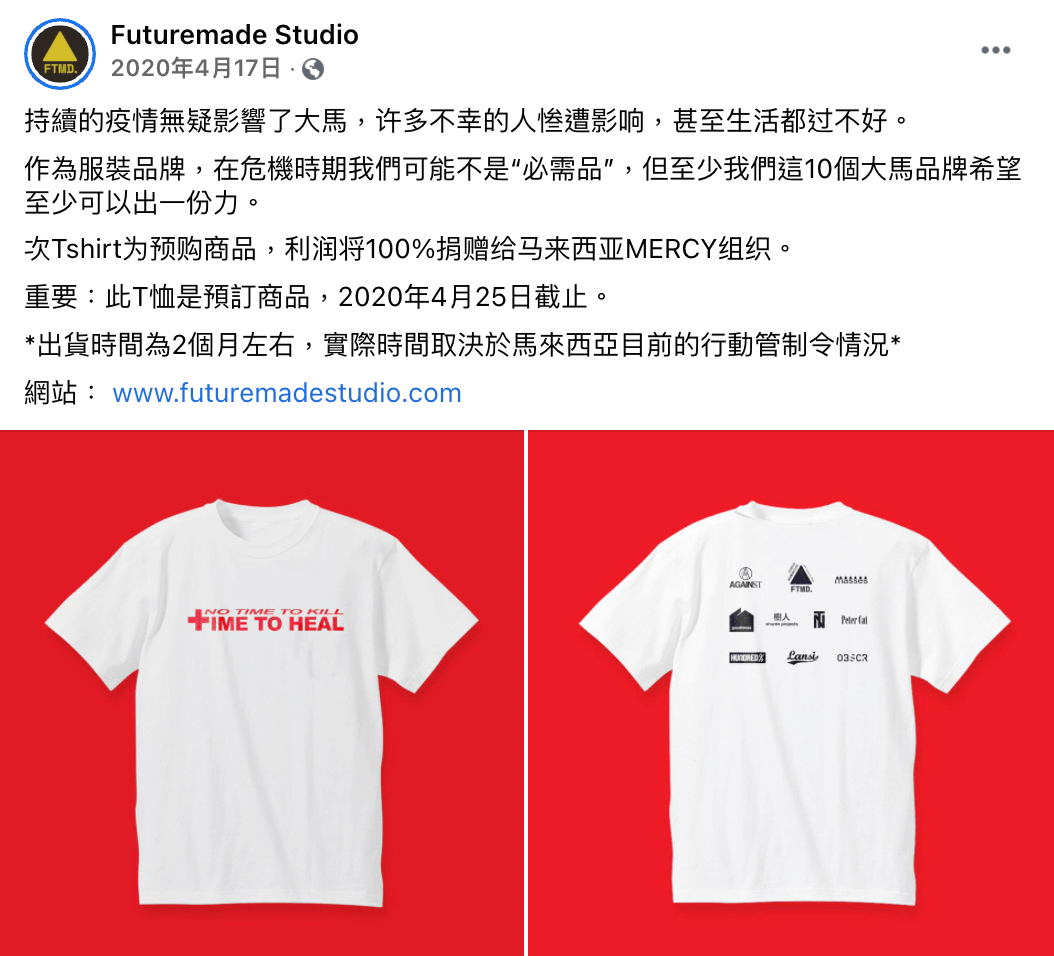
Task: Click the red TIME TO HEAL slogan
Action: pos(266,620)
